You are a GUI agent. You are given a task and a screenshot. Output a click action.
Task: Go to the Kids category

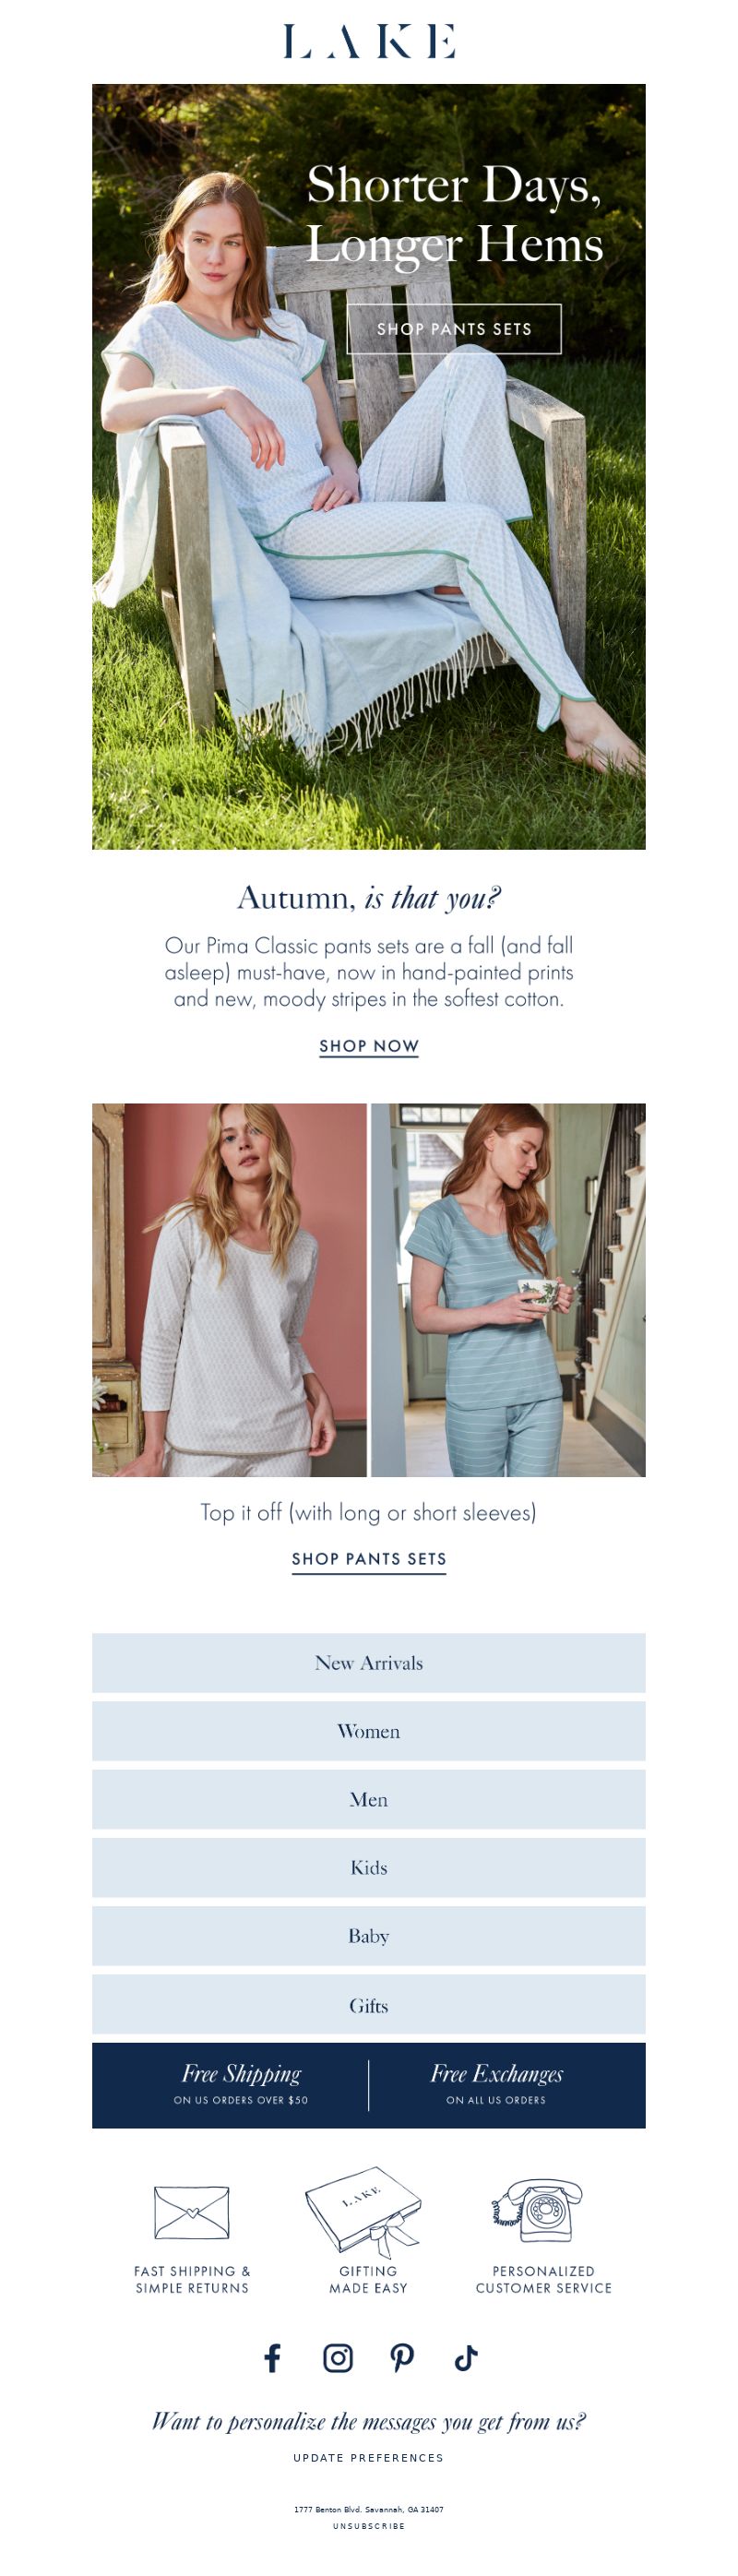point(369,1866)
